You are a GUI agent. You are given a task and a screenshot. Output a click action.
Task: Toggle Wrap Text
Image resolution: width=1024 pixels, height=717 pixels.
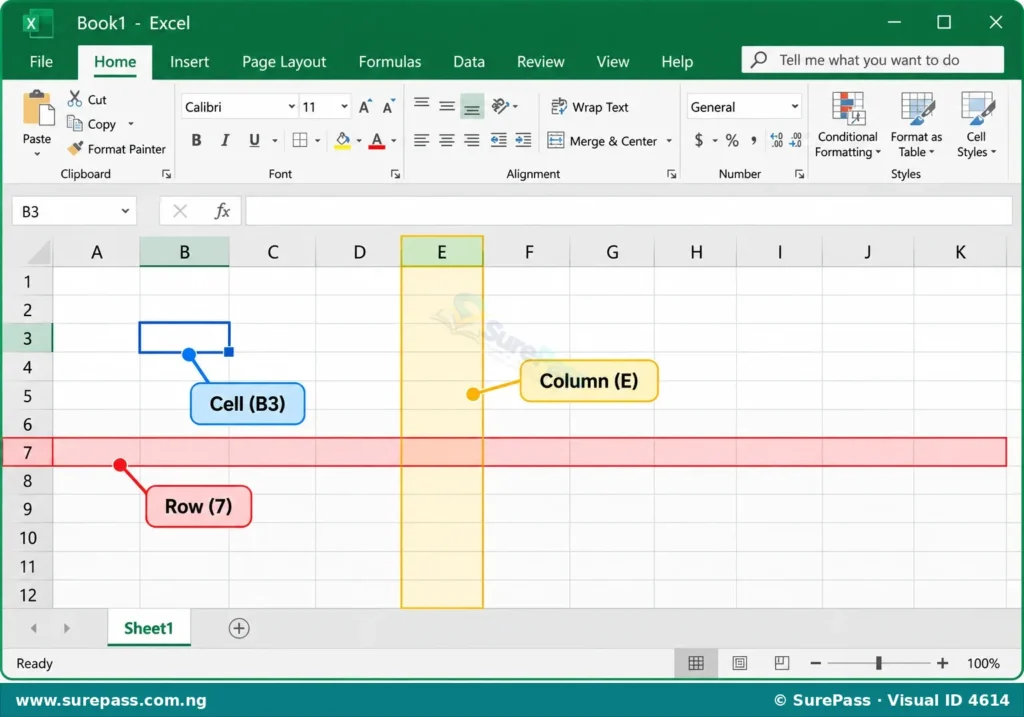coord(590,106)
